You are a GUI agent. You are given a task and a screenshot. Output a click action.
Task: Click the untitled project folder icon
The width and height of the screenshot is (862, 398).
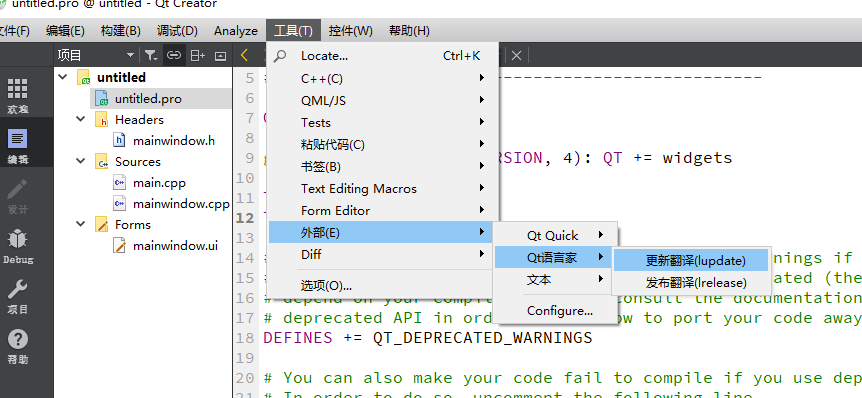84,77
